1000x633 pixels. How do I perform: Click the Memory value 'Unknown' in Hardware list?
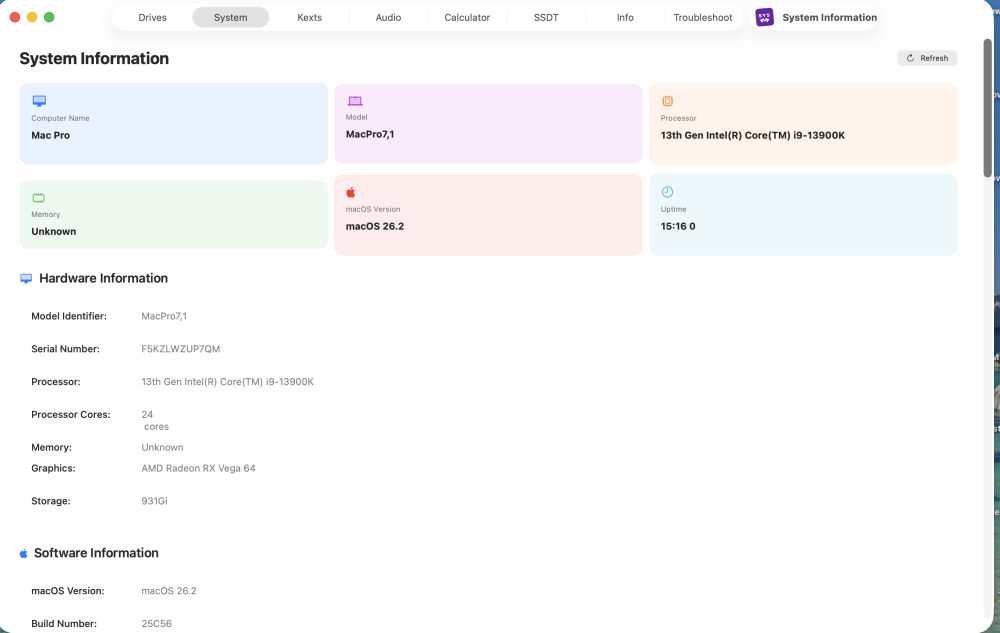click(162, 447)
